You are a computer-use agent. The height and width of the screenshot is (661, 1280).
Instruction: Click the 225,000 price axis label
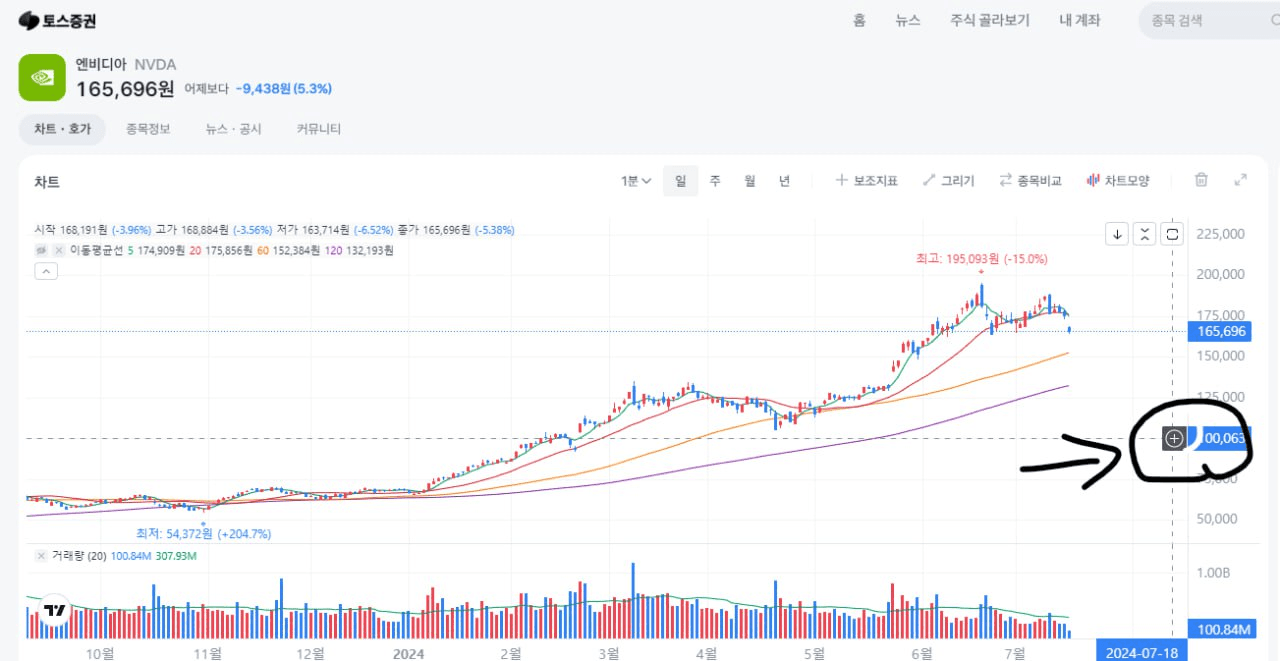point(1221,234)
